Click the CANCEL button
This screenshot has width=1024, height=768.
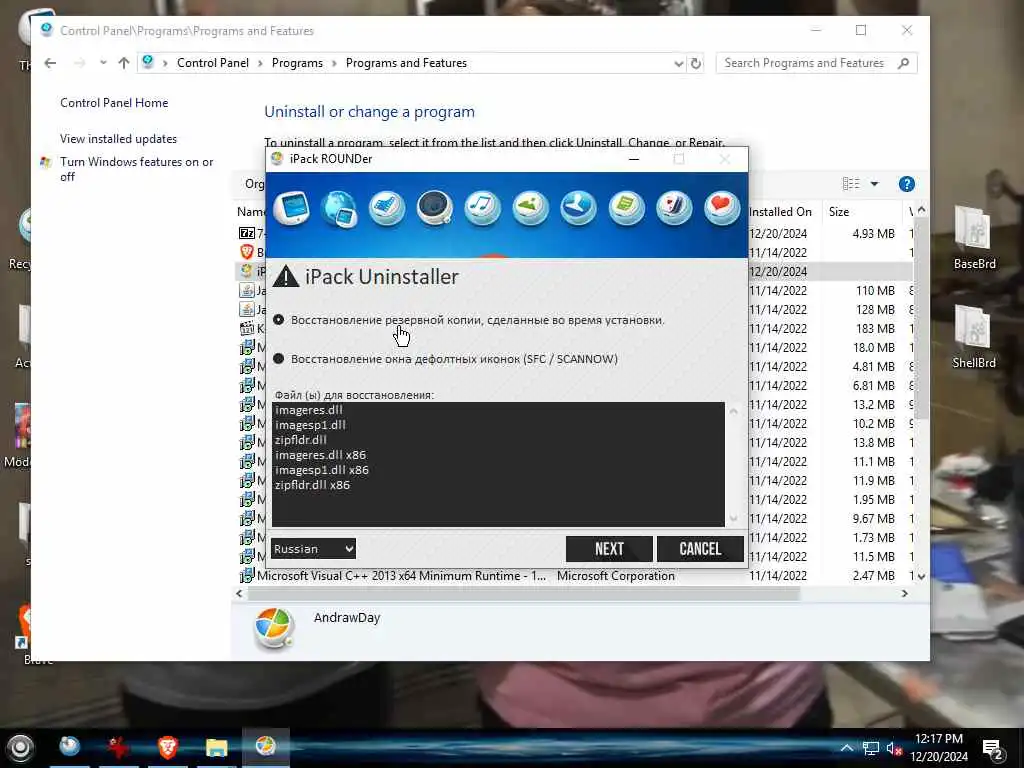(x=700, y=549)
